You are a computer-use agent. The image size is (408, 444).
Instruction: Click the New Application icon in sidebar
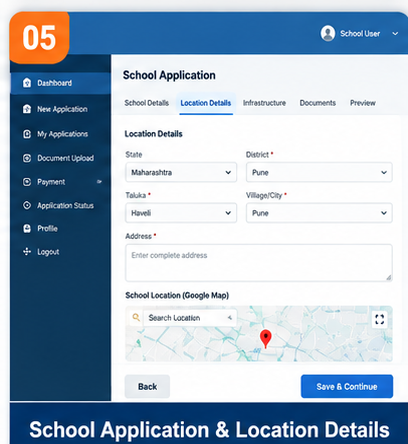27,109
